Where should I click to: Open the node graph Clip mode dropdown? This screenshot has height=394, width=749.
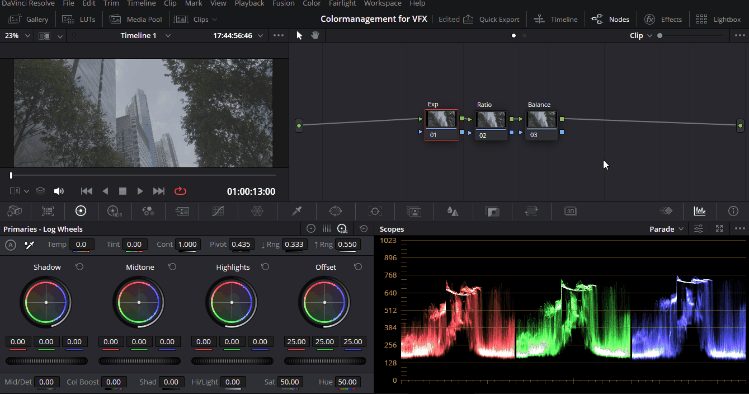641,35
